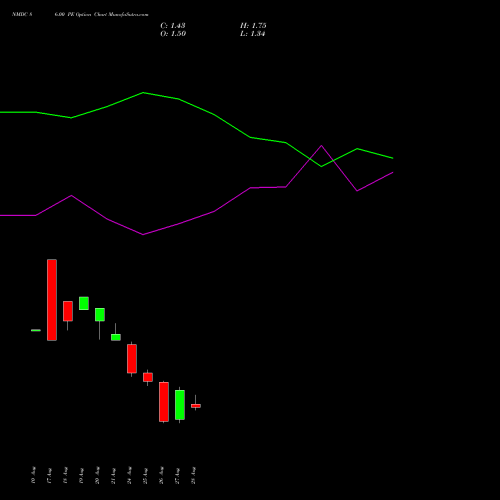
Task: Select the green candlestick for 20 Aug
Action: click(x=100, y=315)
